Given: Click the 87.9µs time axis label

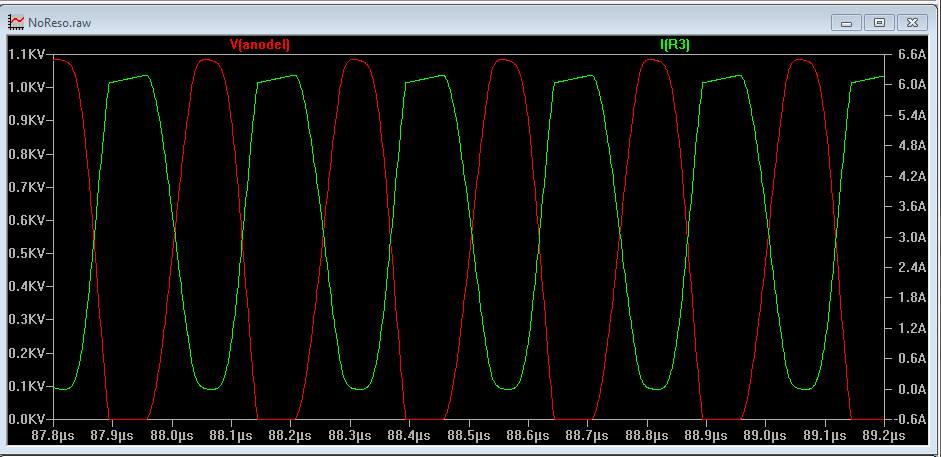Looking at the screenshot, I should (x=113, y=435).
